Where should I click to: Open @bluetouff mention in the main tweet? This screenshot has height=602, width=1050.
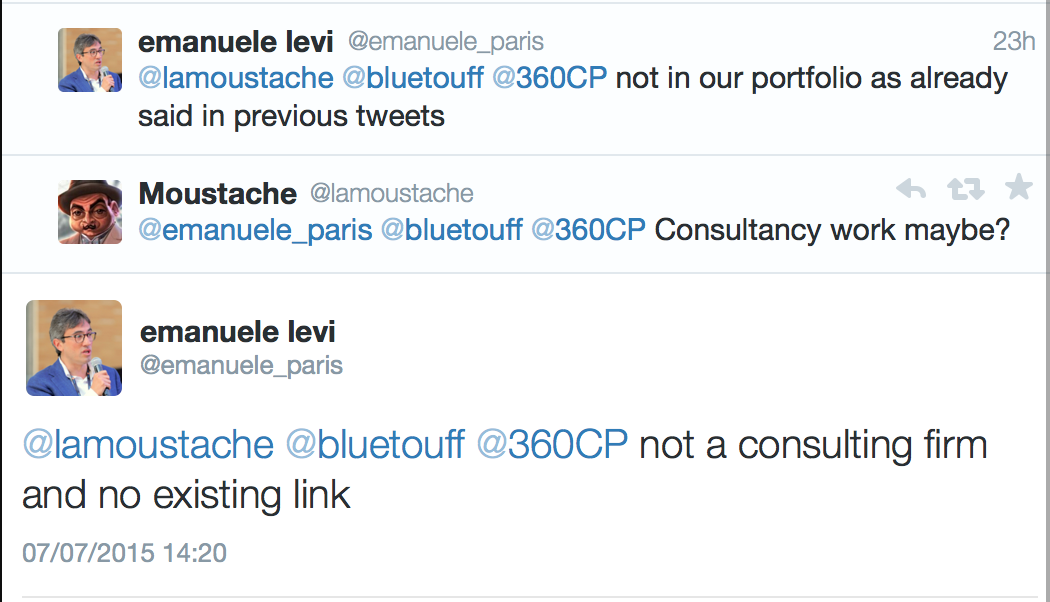tap(375, 445)
